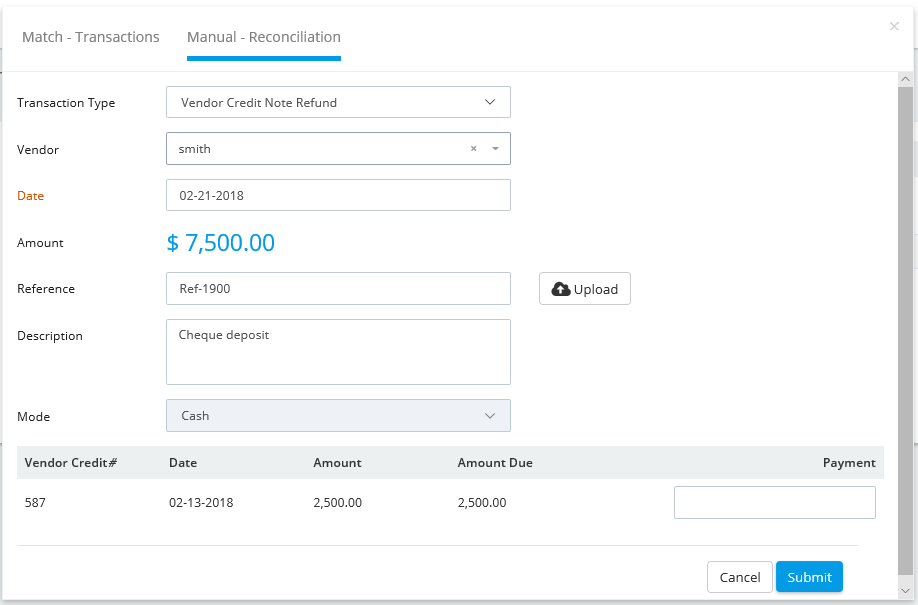918x605 pixels.
Task: Click scrollbar down arrow
Action: [x=905, y=590]
